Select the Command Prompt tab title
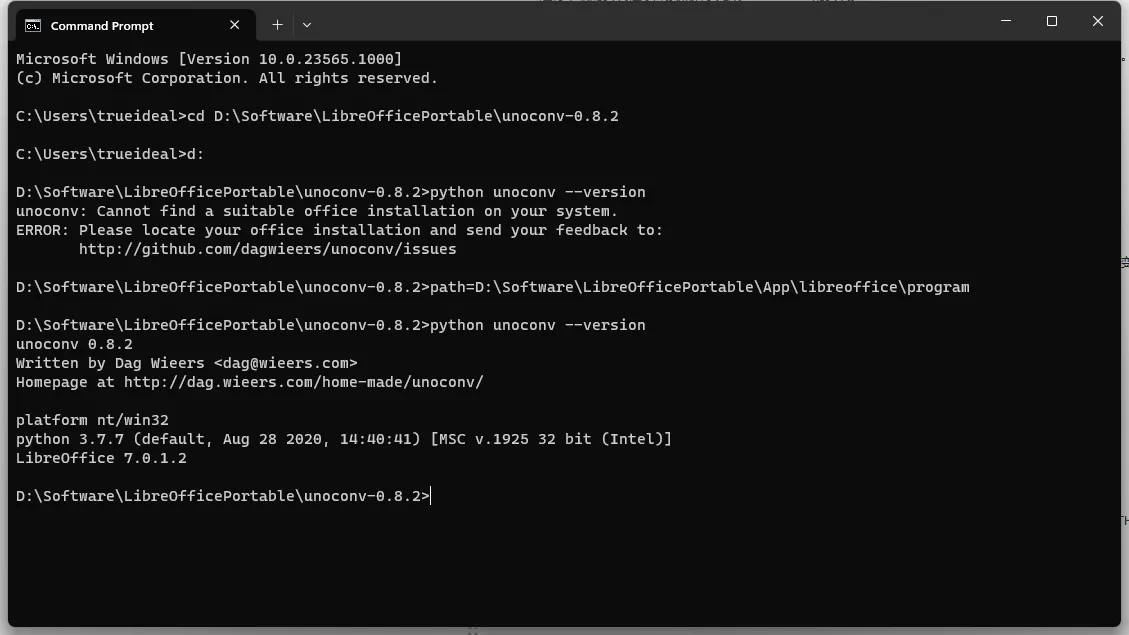 click(102, 26)
